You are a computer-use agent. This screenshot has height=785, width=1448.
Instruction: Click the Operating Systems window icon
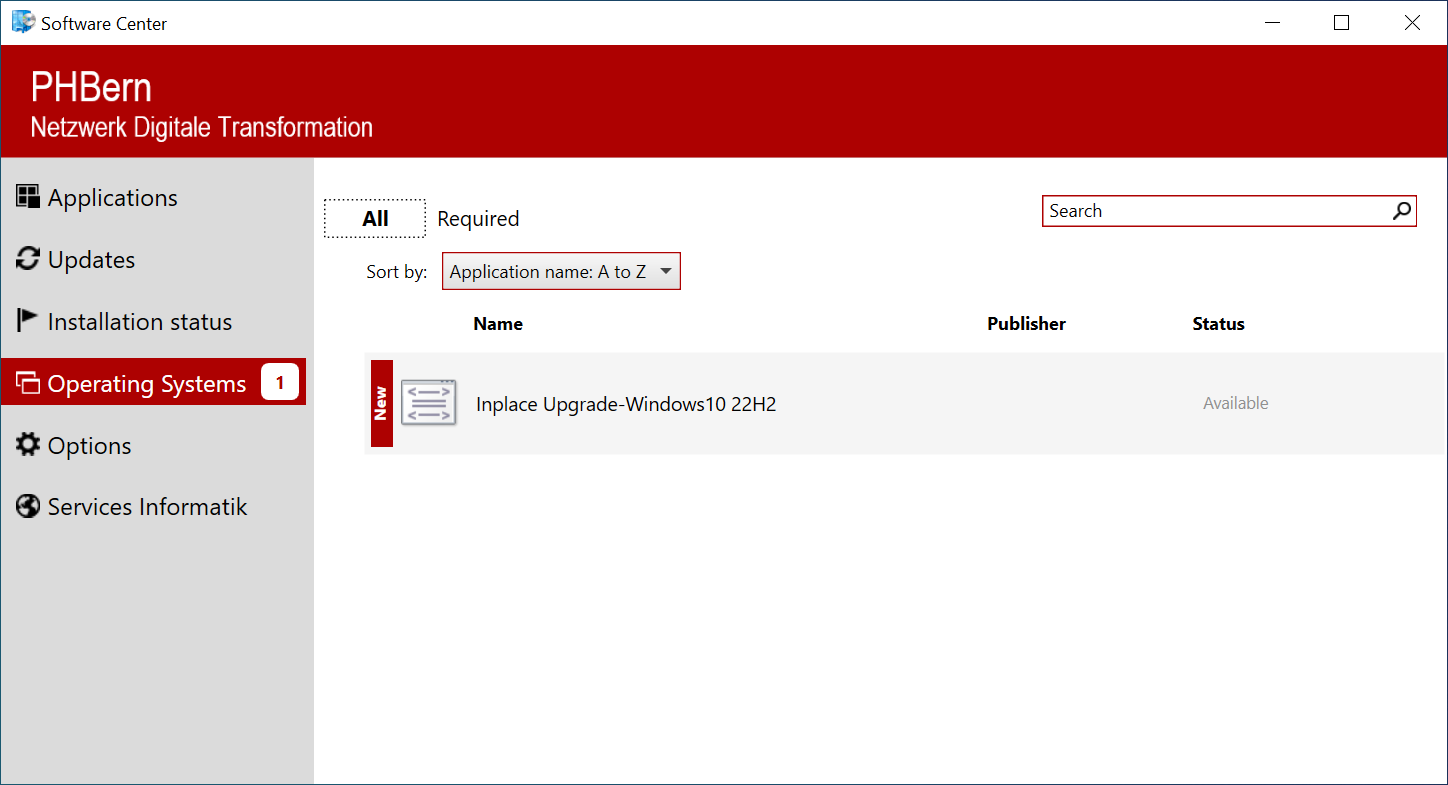point(28,383)
